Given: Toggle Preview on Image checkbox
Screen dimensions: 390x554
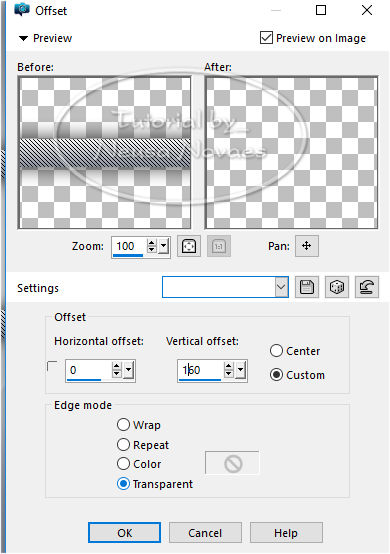Looking at the screenshot, I should [266, 37].
